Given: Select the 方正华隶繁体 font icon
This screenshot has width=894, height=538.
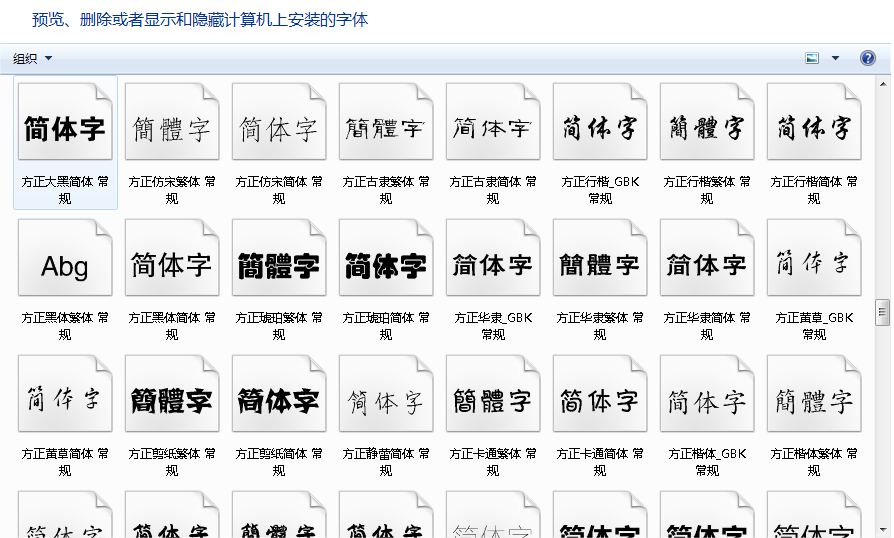Looking at the screenshot, I should click(x=600, y=258).
